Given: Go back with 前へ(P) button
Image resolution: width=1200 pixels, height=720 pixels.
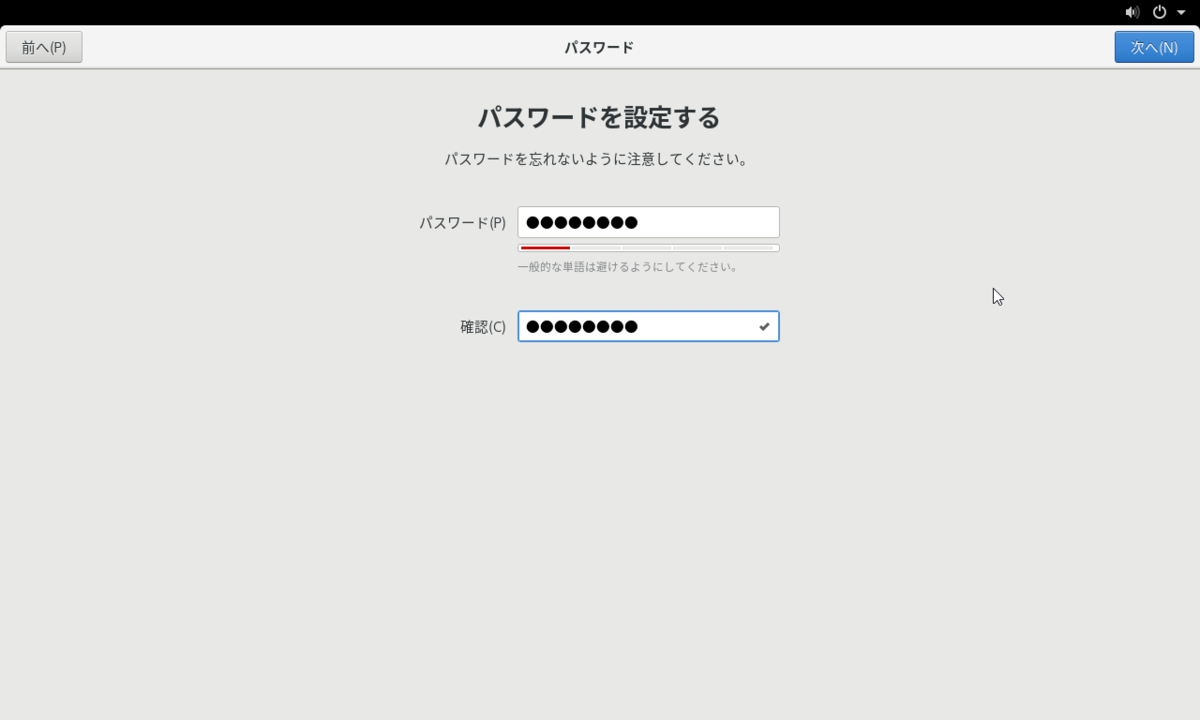Looking at the screenshot, I should click(44, 47).
